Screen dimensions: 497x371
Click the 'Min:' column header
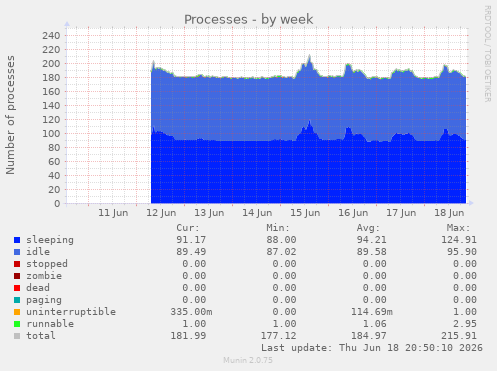pos(278,228)
